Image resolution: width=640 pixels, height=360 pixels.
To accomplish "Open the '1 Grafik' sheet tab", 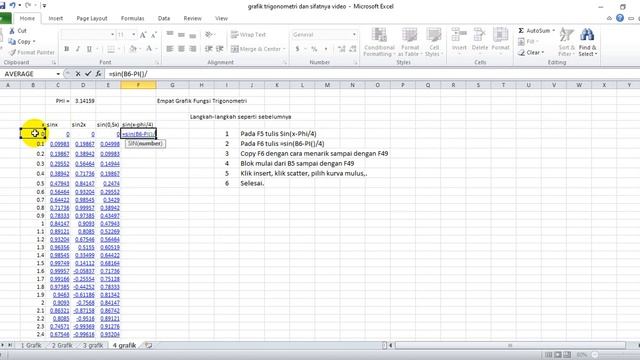I will tap(31, 345).
